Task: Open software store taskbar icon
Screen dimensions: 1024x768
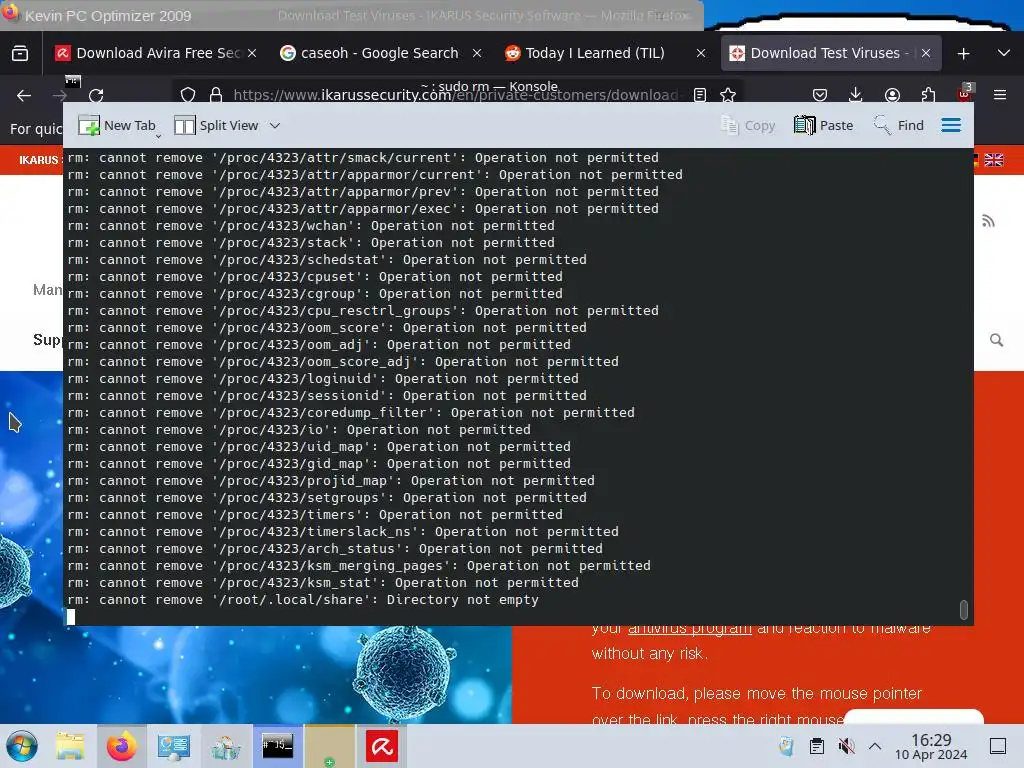Action: tap(225, 746)
